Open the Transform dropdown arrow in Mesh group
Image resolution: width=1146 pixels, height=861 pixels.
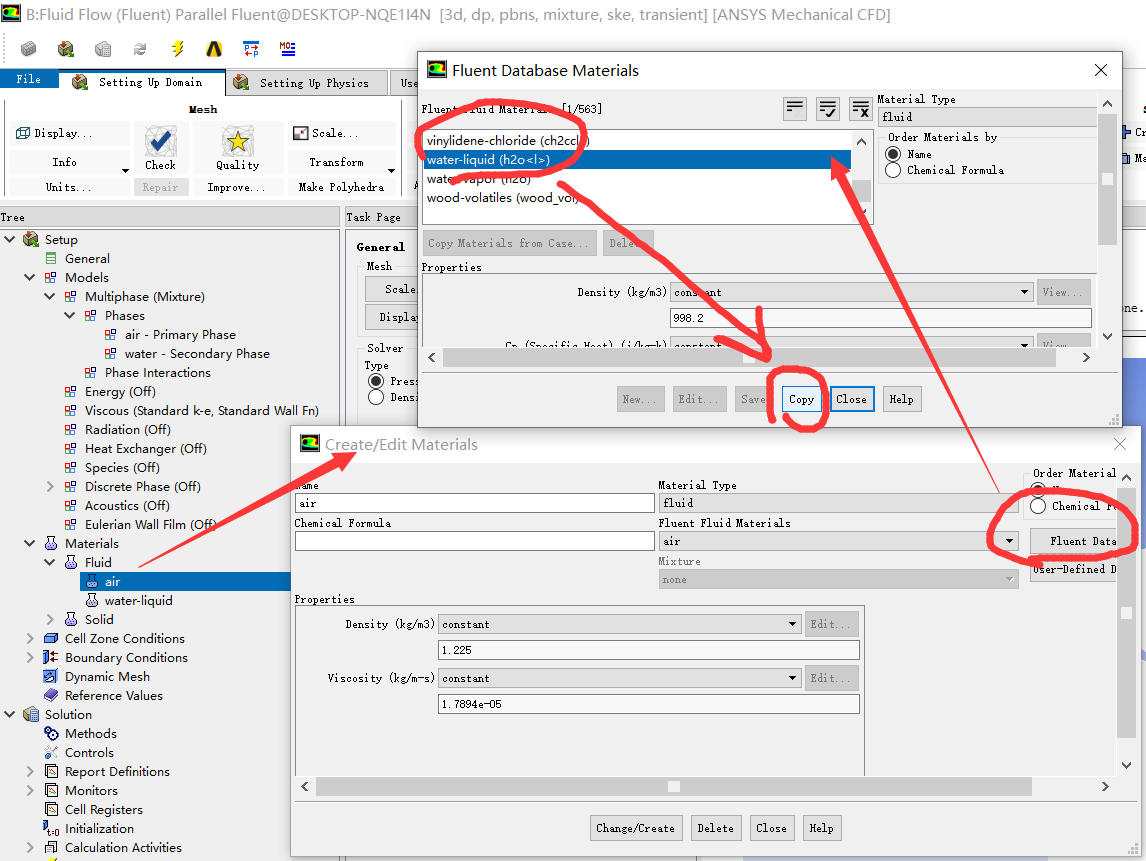click(391, 170)
